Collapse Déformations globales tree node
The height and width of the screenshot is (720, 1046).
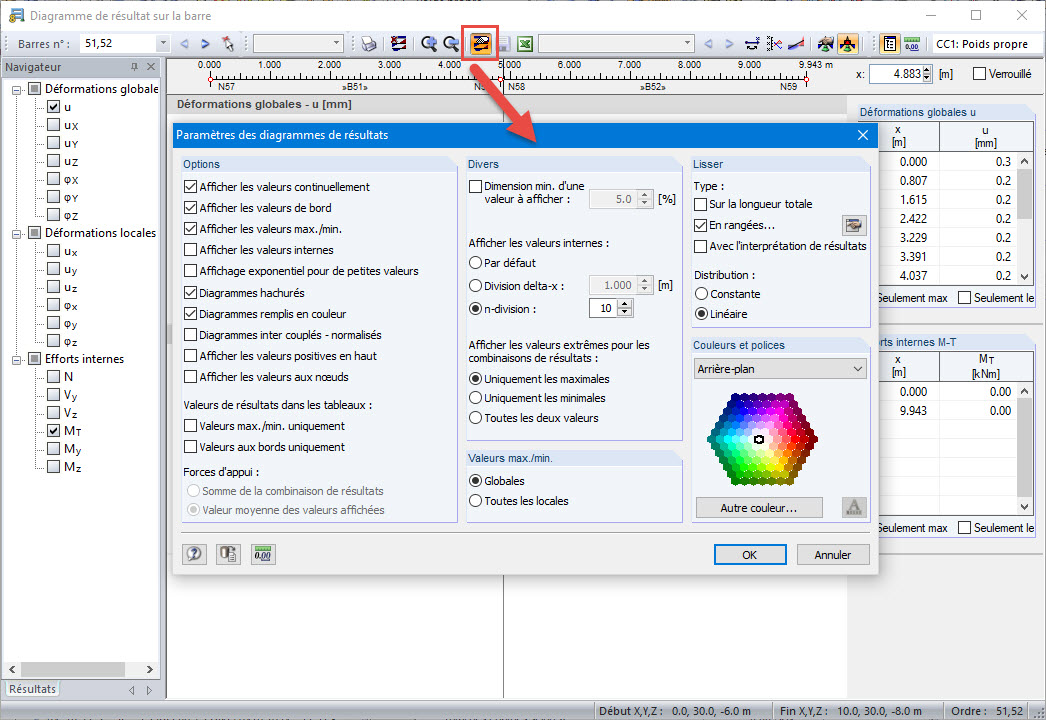[17, 89]
